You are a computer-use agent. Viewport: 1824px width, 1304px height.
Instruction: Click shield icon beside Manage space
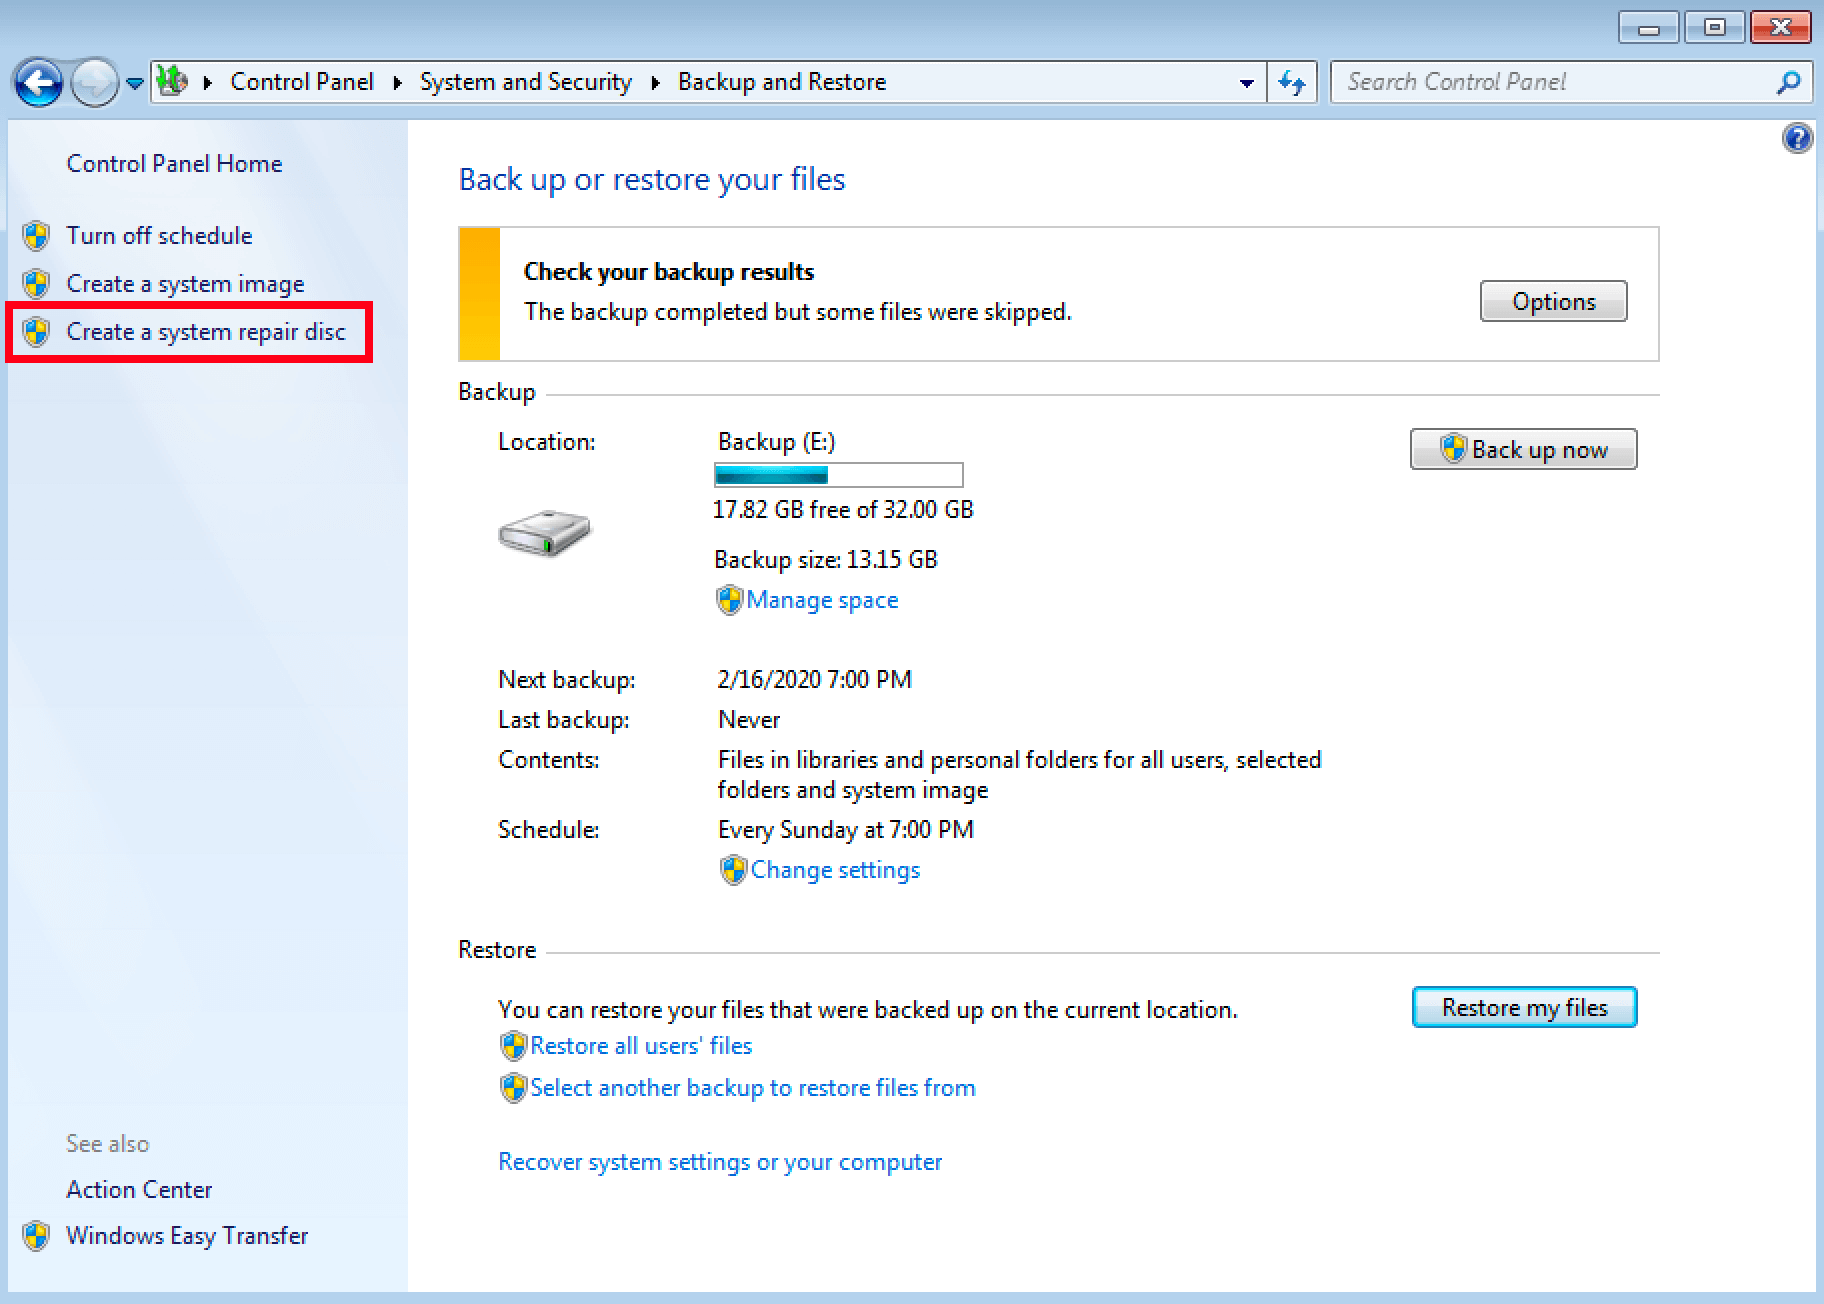click(730, 600)
